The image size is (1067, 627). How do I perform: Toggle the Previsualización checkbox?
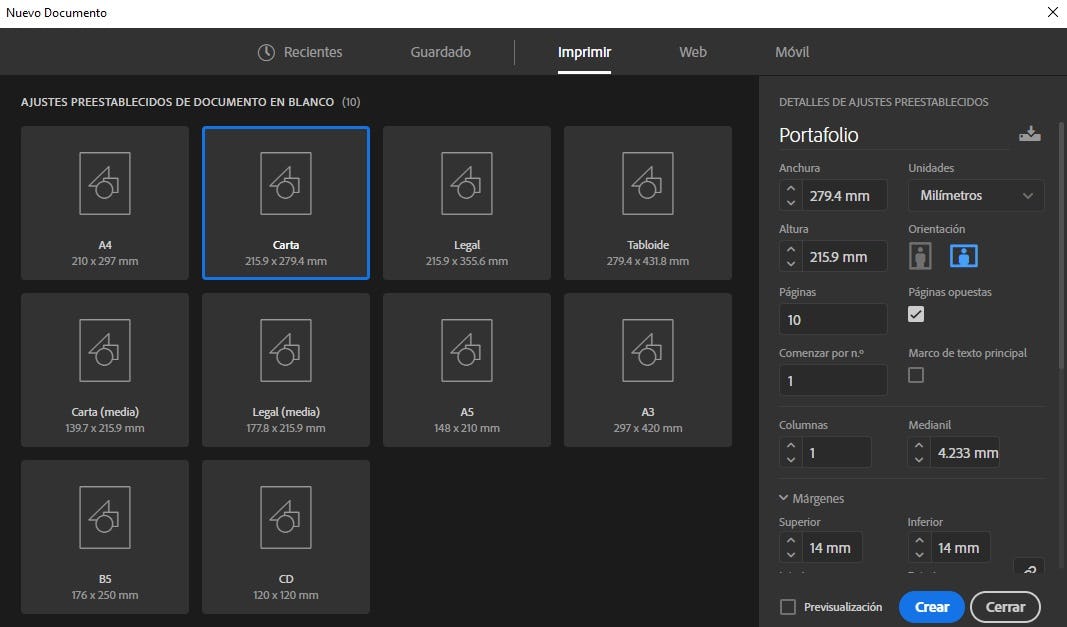pos(788,607)
